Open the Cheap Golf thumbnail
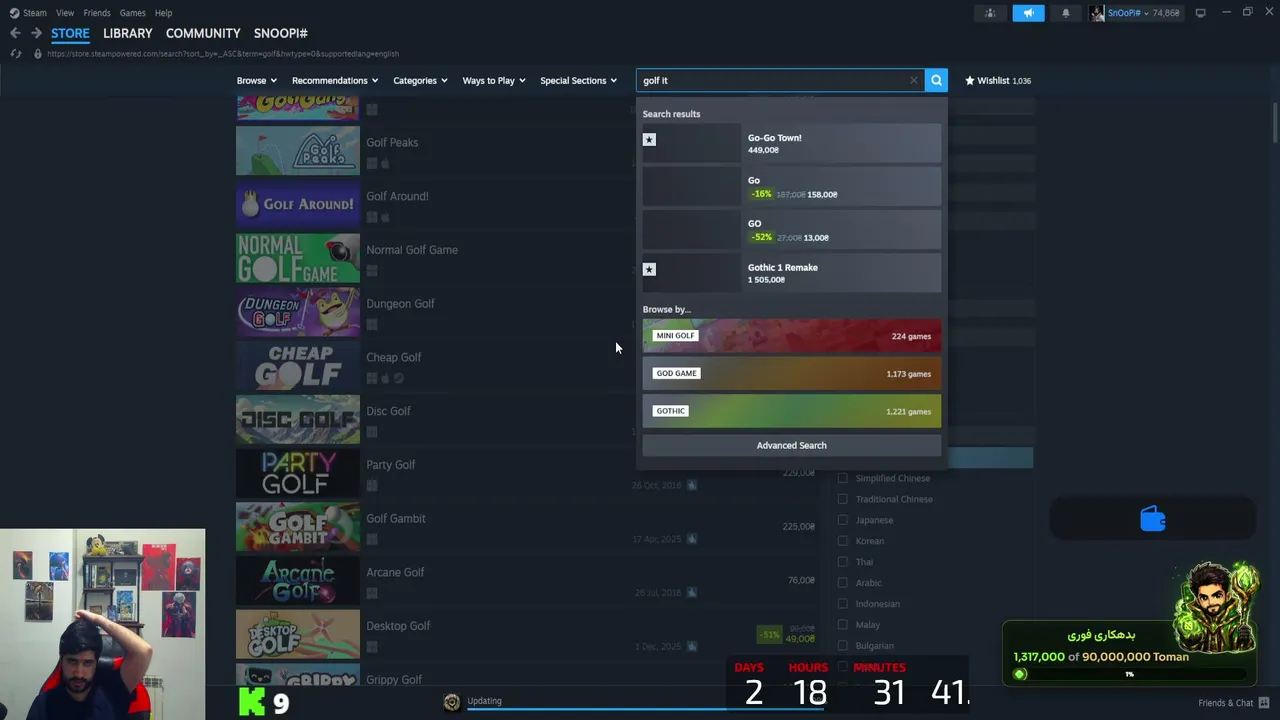This screenshot has height=720, width=1280. 298,366
